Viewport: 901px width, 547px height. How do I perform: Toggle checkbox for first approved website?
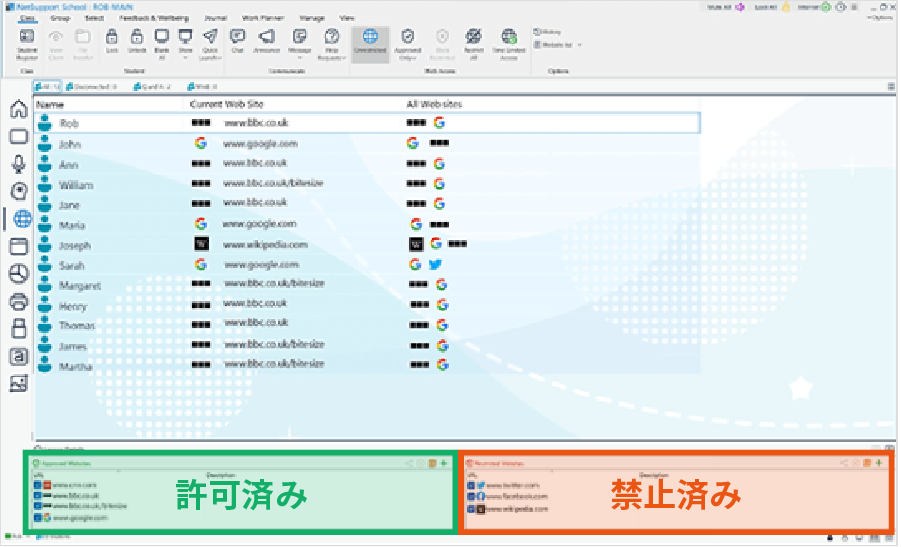click(38, 485)
